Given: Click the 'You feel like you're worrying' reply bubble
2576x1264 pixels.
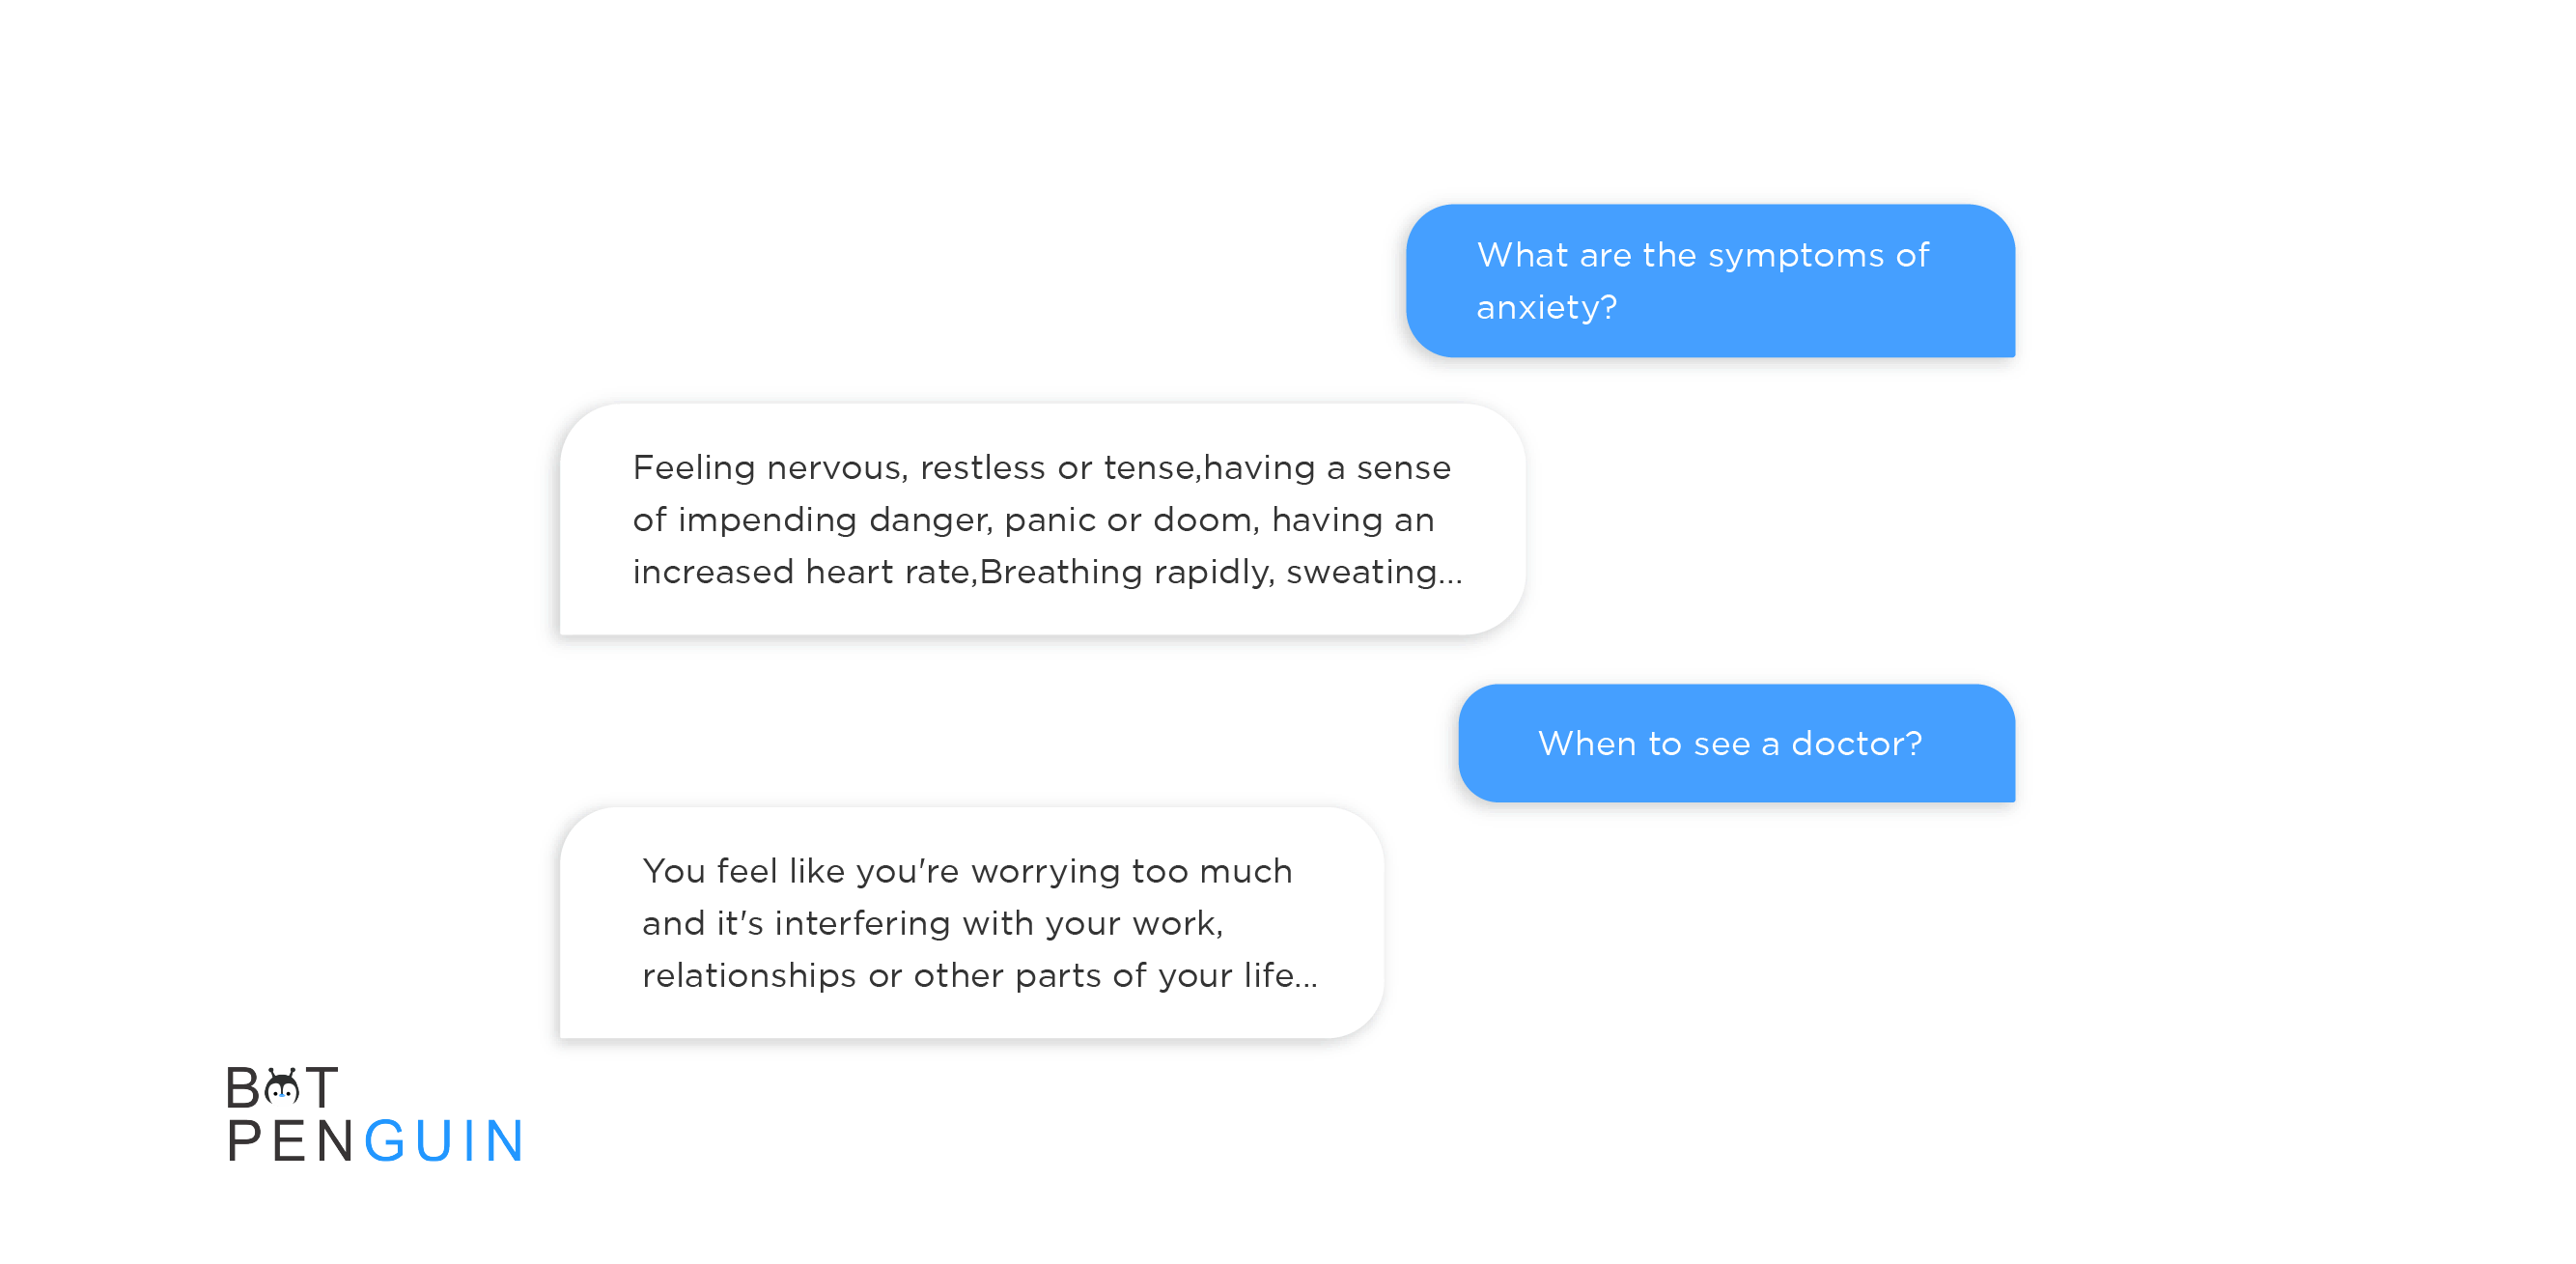Looking at the screenshot, I should coord(971,923).
